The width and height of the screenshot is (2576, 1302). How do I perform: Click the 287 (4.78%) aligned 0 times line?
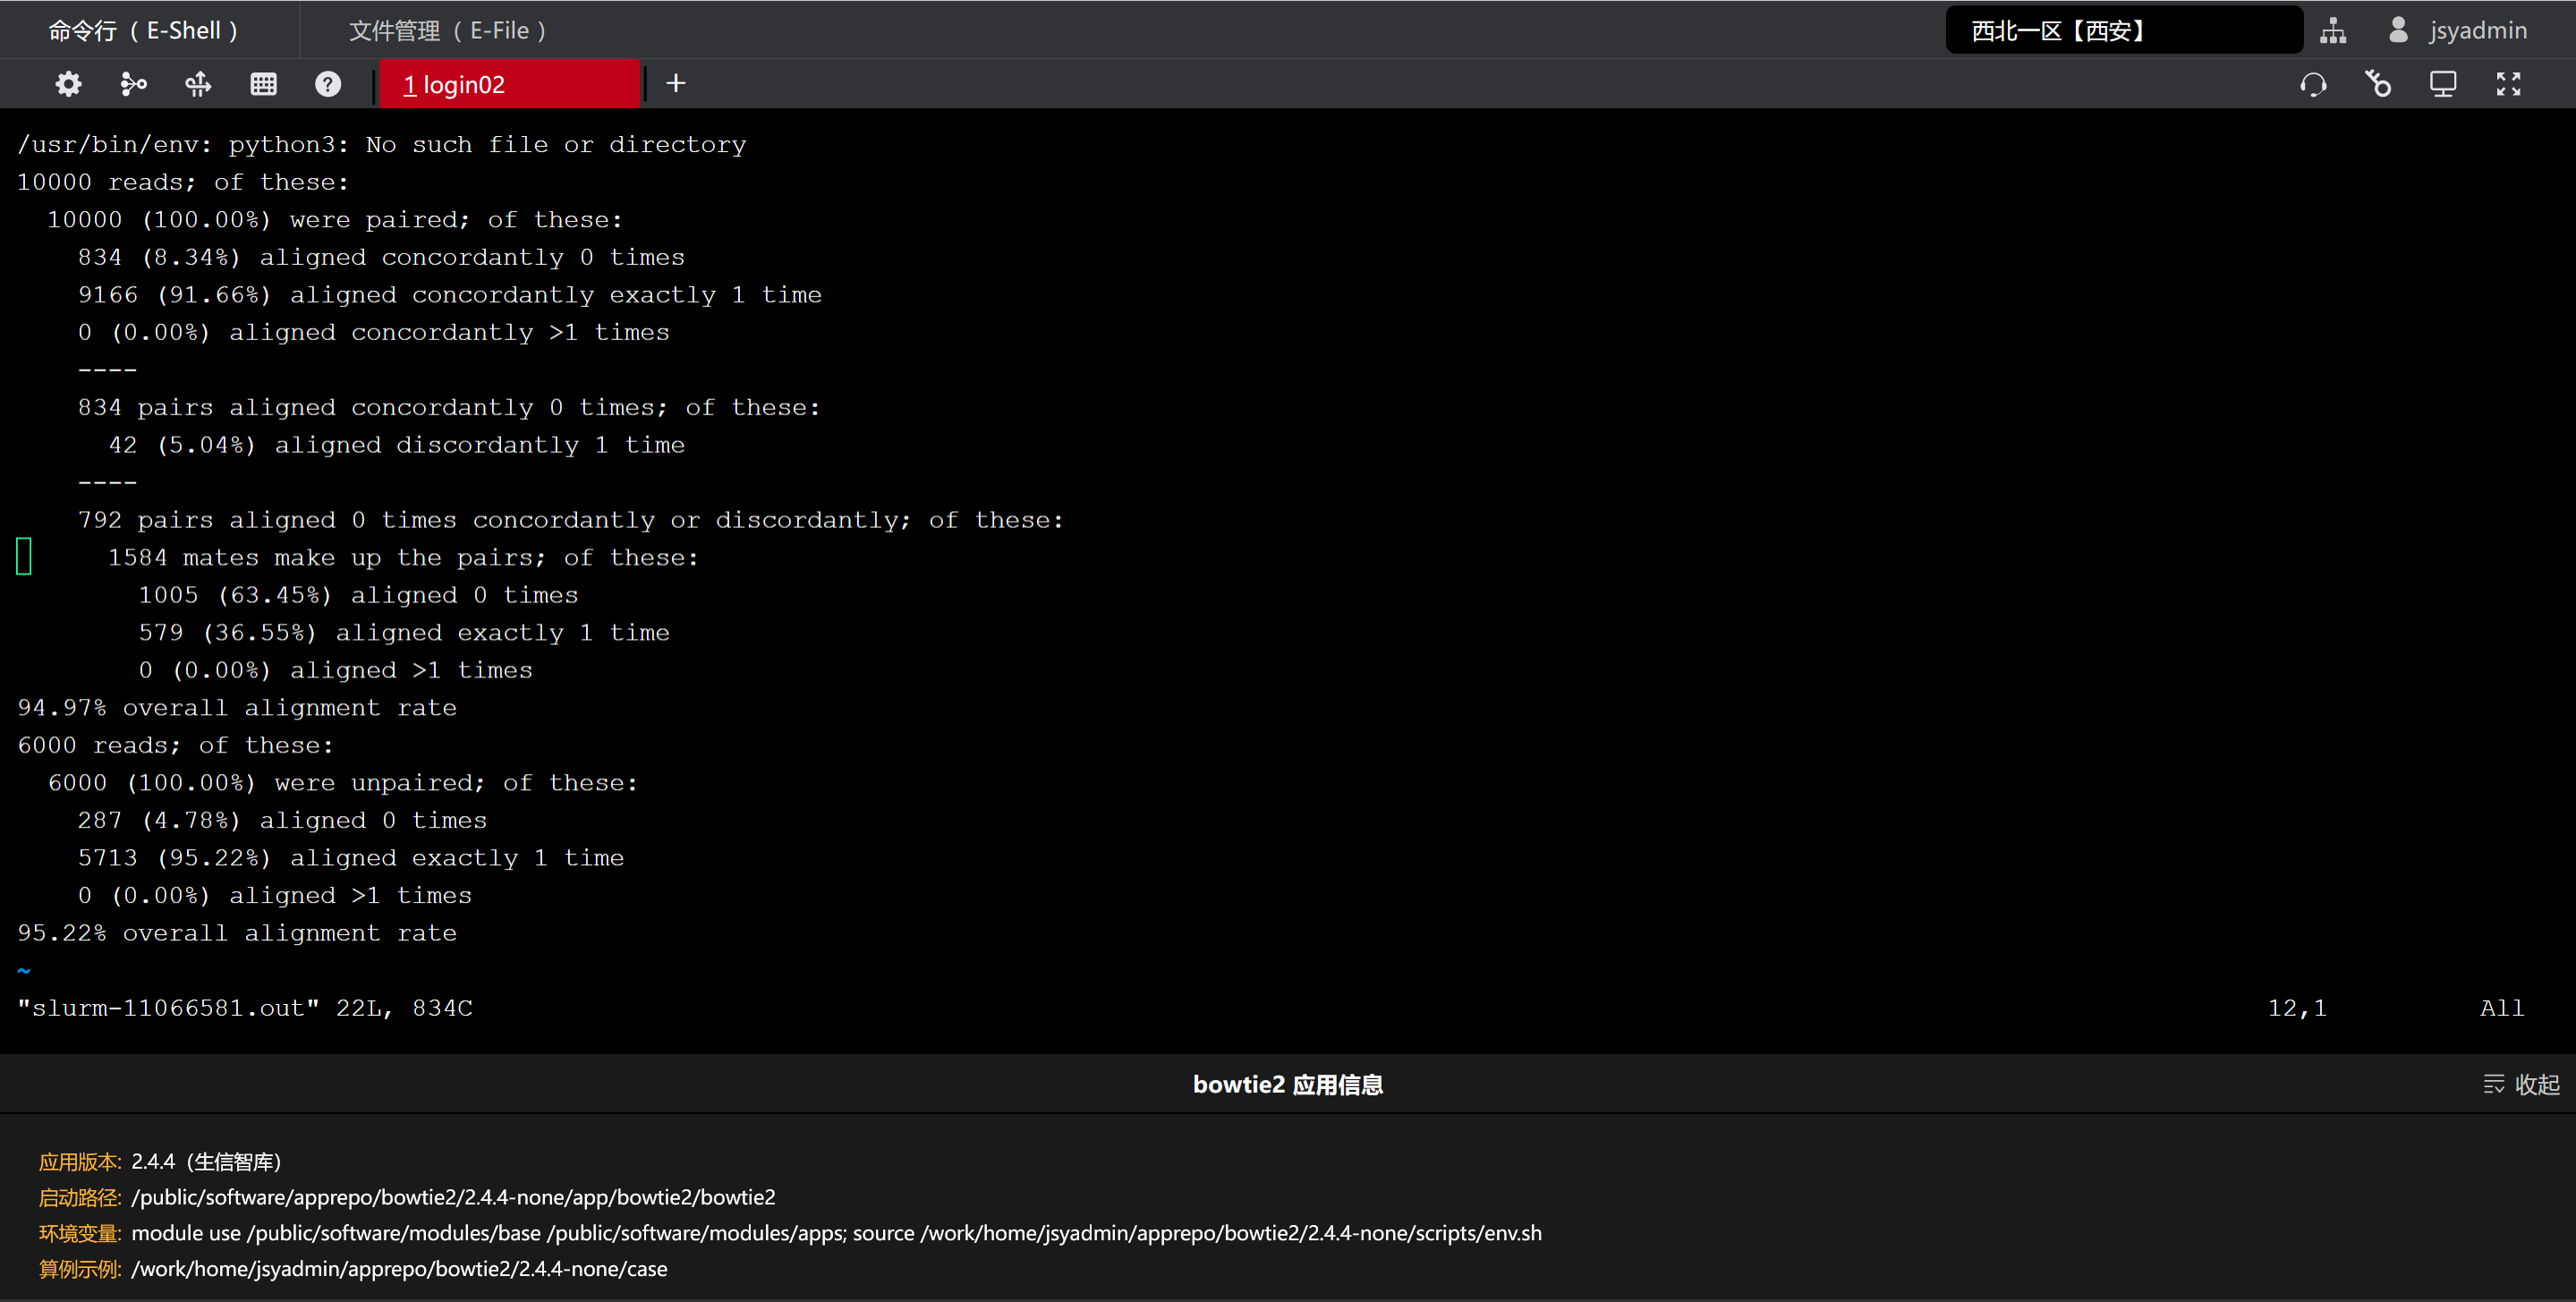(283, 820)
